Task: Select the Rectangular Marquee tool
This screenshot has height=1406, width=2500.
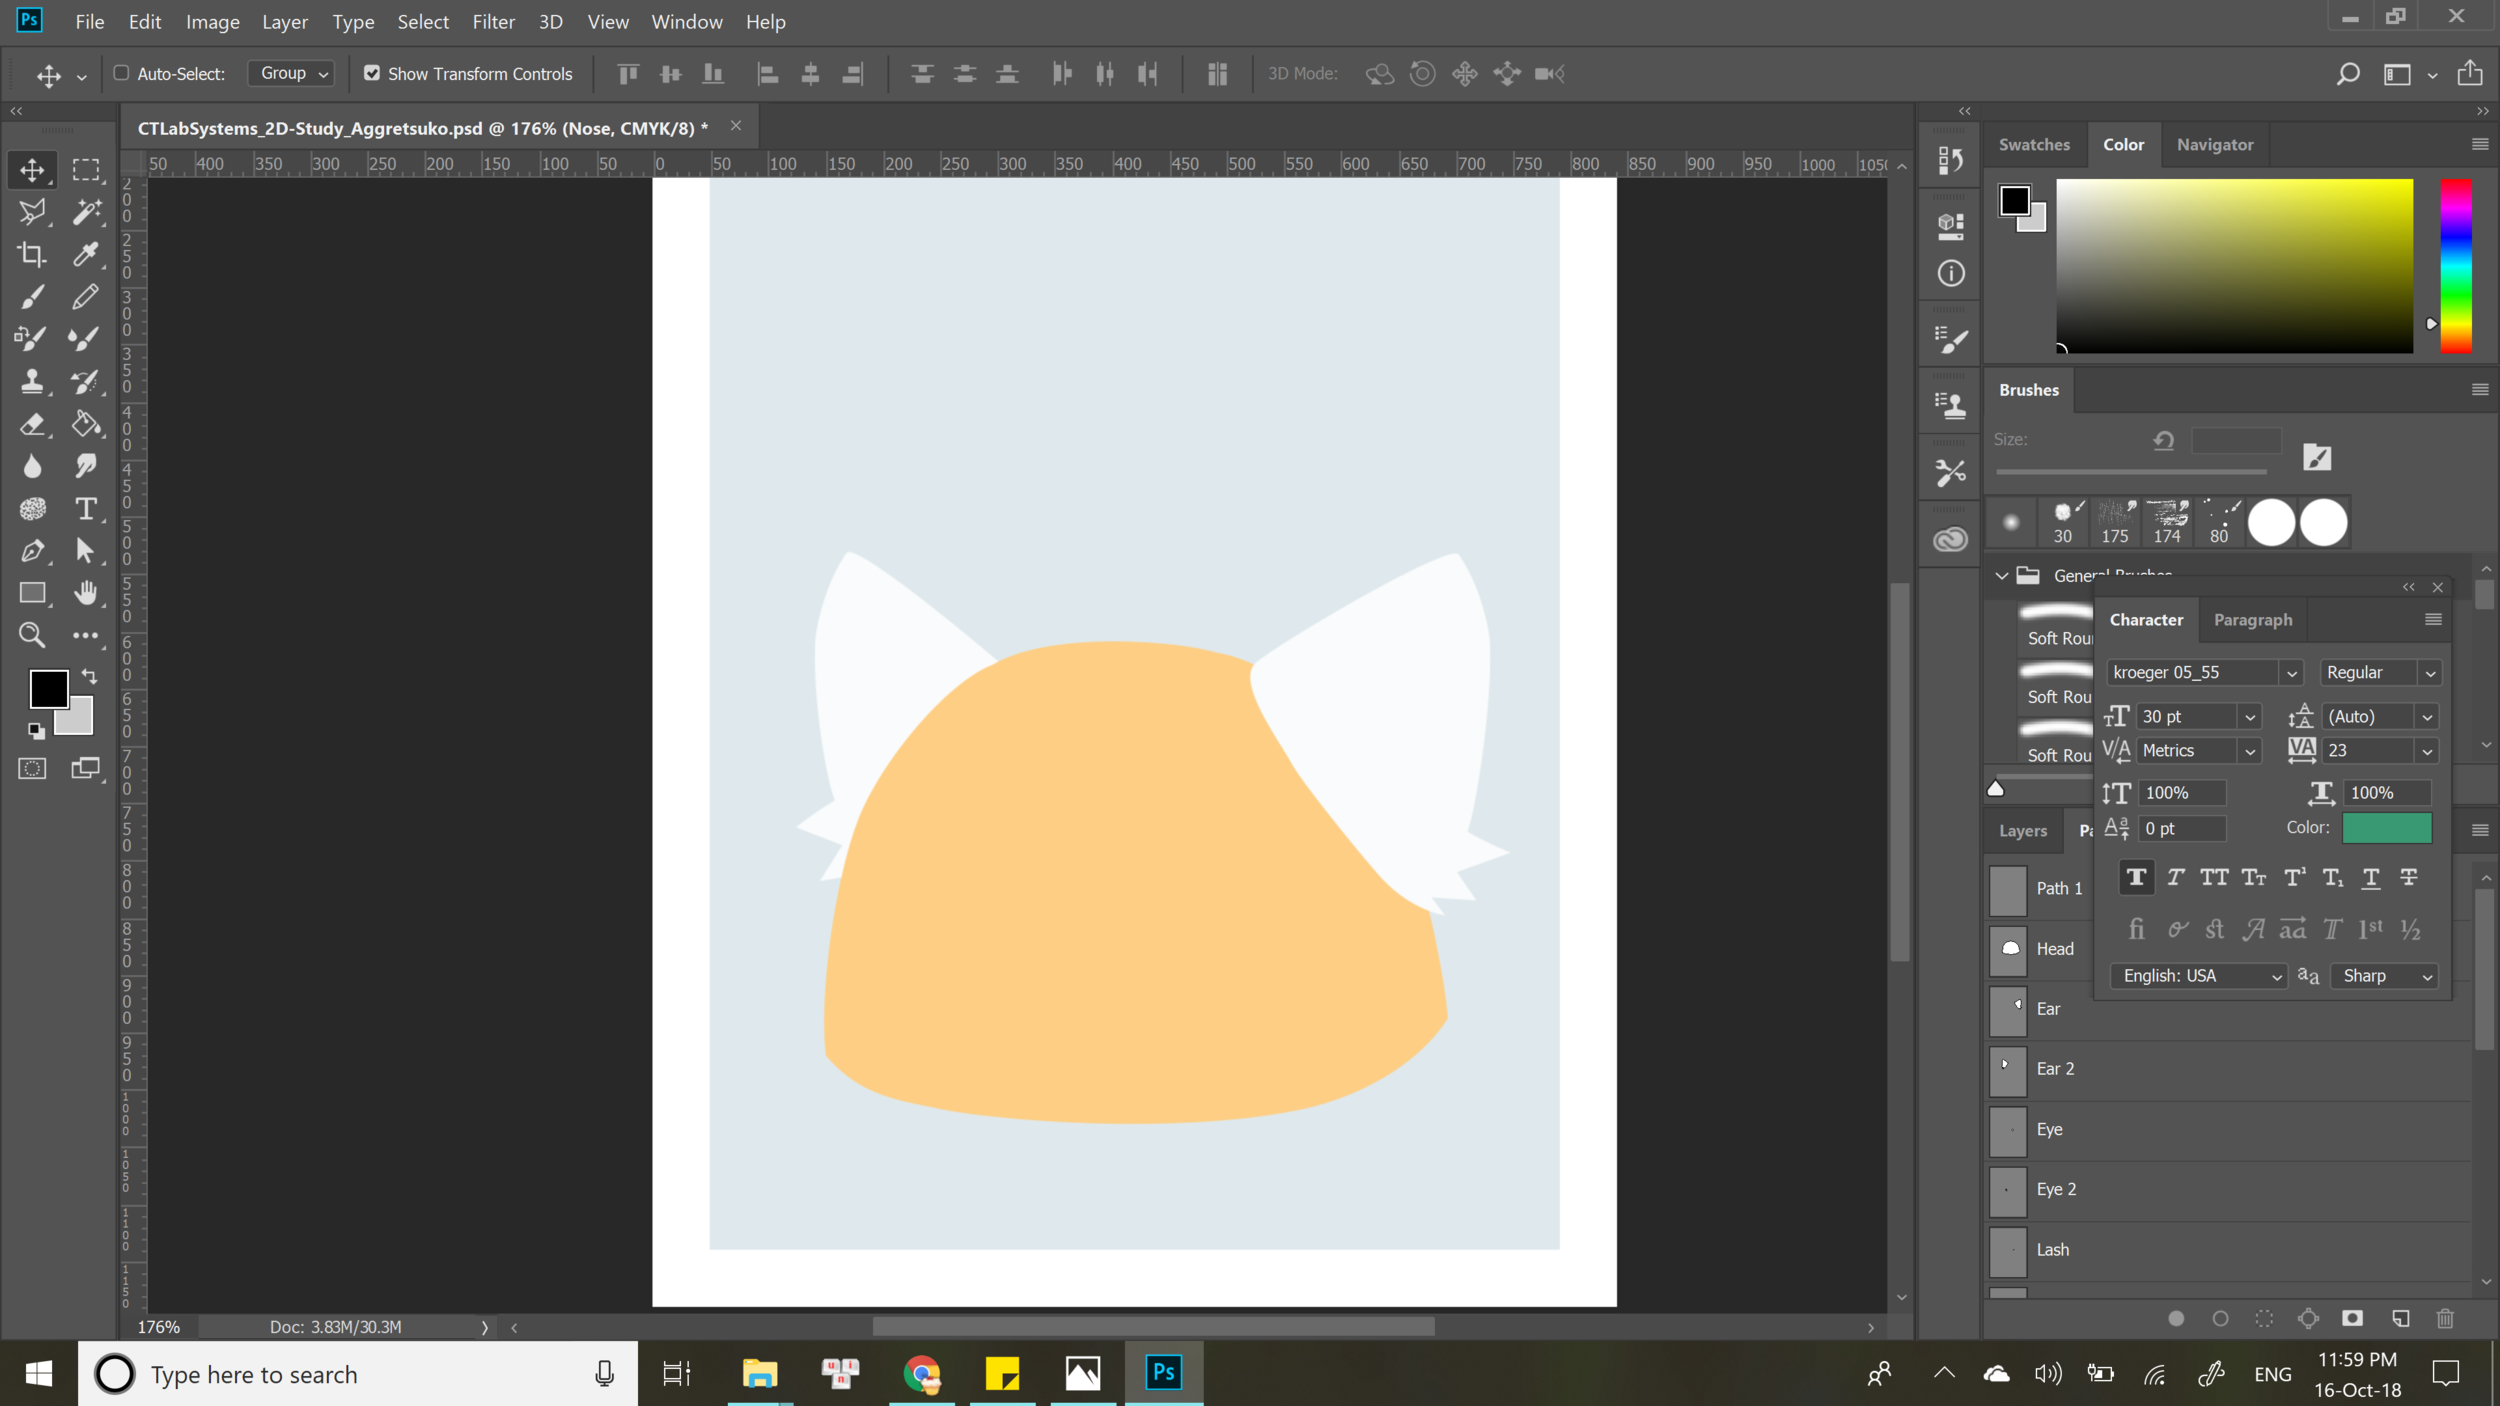Action: [x=86, y=170]
